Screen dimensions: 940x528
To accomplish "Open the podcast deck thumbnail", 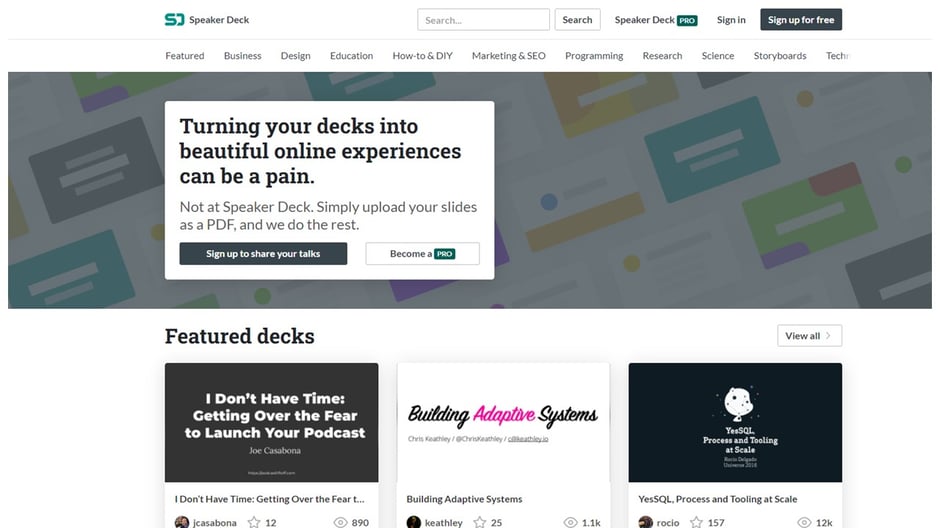I will pos(272,423).
